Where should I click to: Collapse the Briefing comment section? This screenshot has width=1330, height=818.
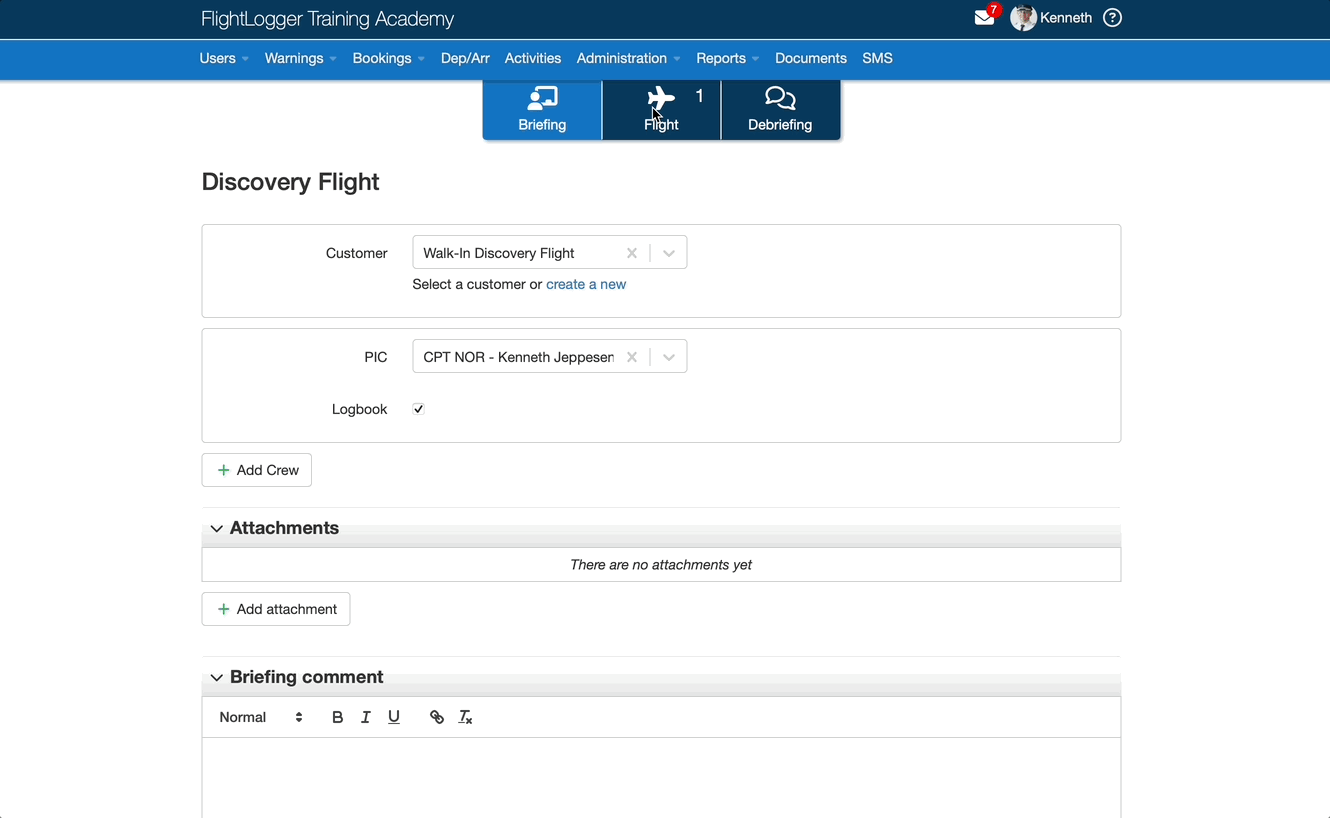216,677
